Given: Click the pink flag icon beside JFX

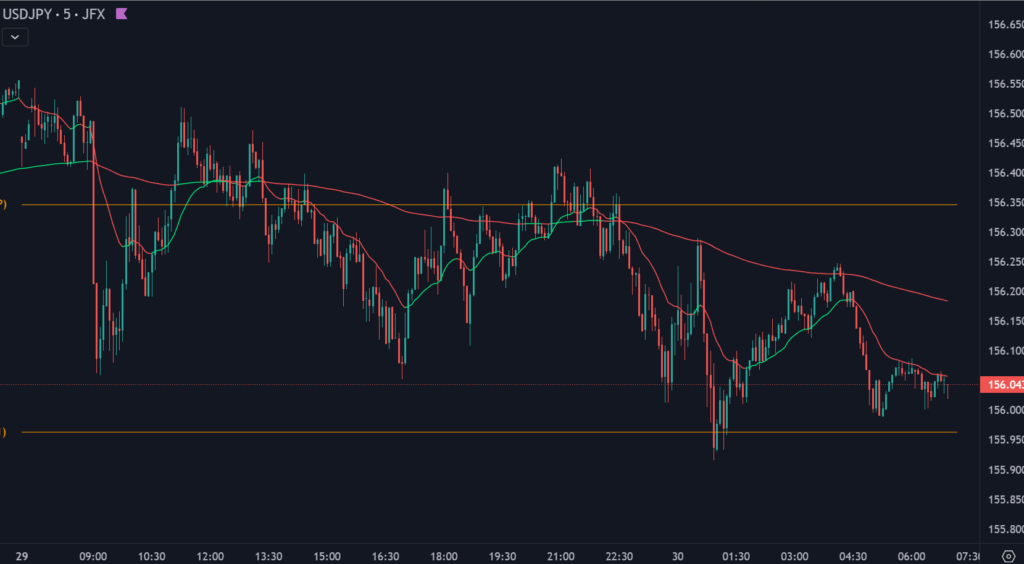Looking at the screenshot, I should [122, 14].
